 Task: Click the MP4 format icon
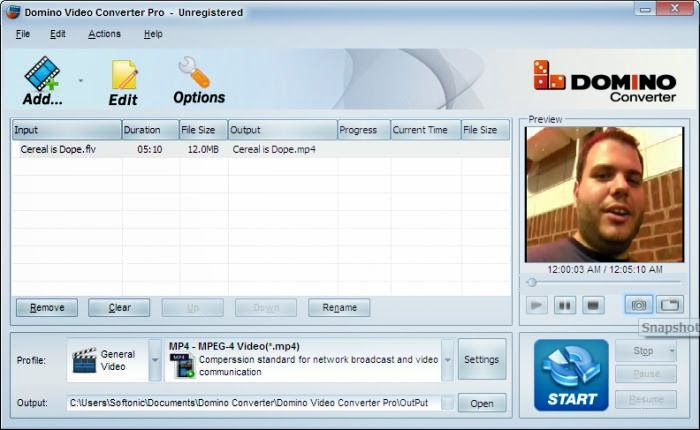tap(182, 366)
